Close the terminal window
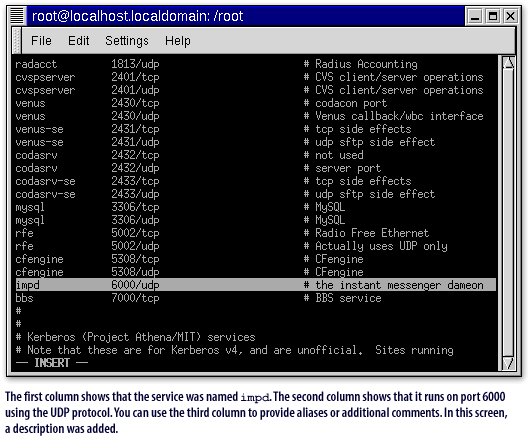The image size is (530, 445). pyautogui.click(x=510, y=16)
